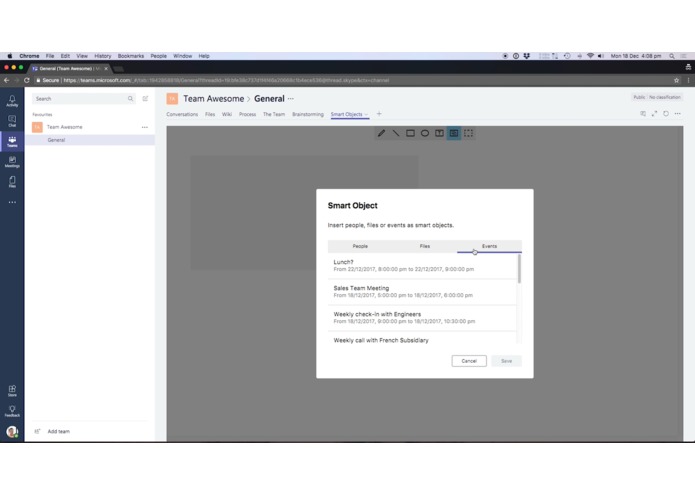Open Spotlight search in menu bar
Image resolution: width=695 pixels, height=494 pixels.
672,56
